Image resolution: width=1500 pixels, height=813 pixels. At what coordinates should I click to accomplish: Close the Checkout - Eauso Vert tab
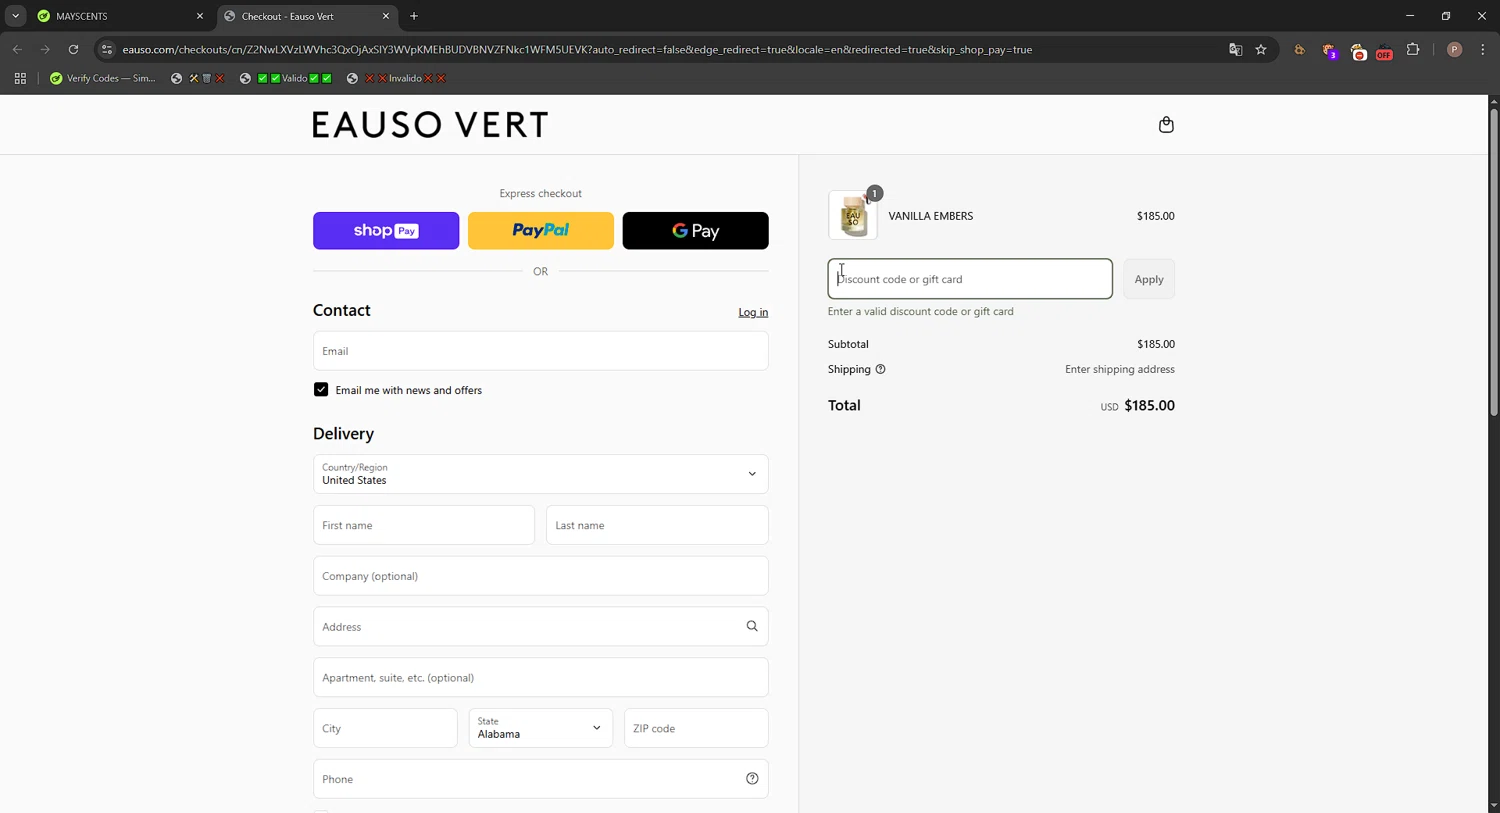click(x=386, y=16)
